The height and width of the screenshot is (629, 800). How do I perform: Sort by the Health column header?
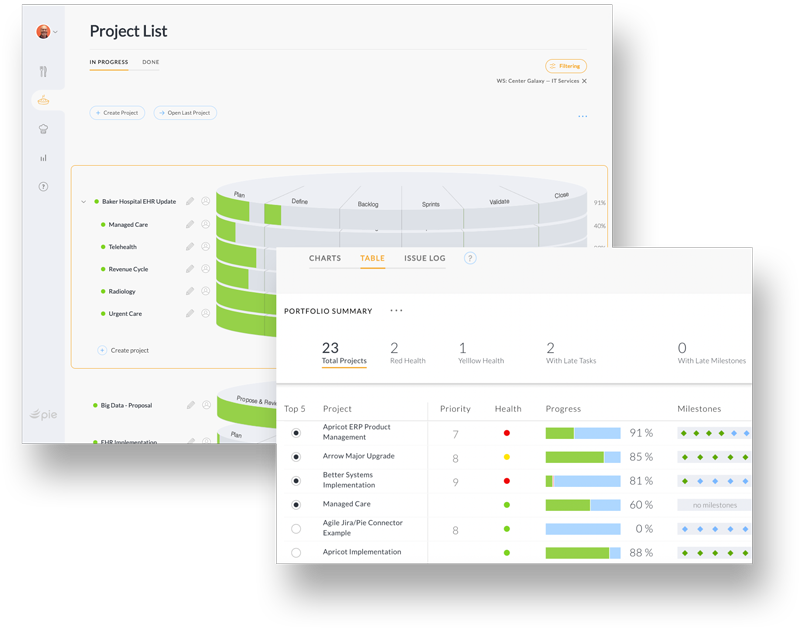click(508, 409)
